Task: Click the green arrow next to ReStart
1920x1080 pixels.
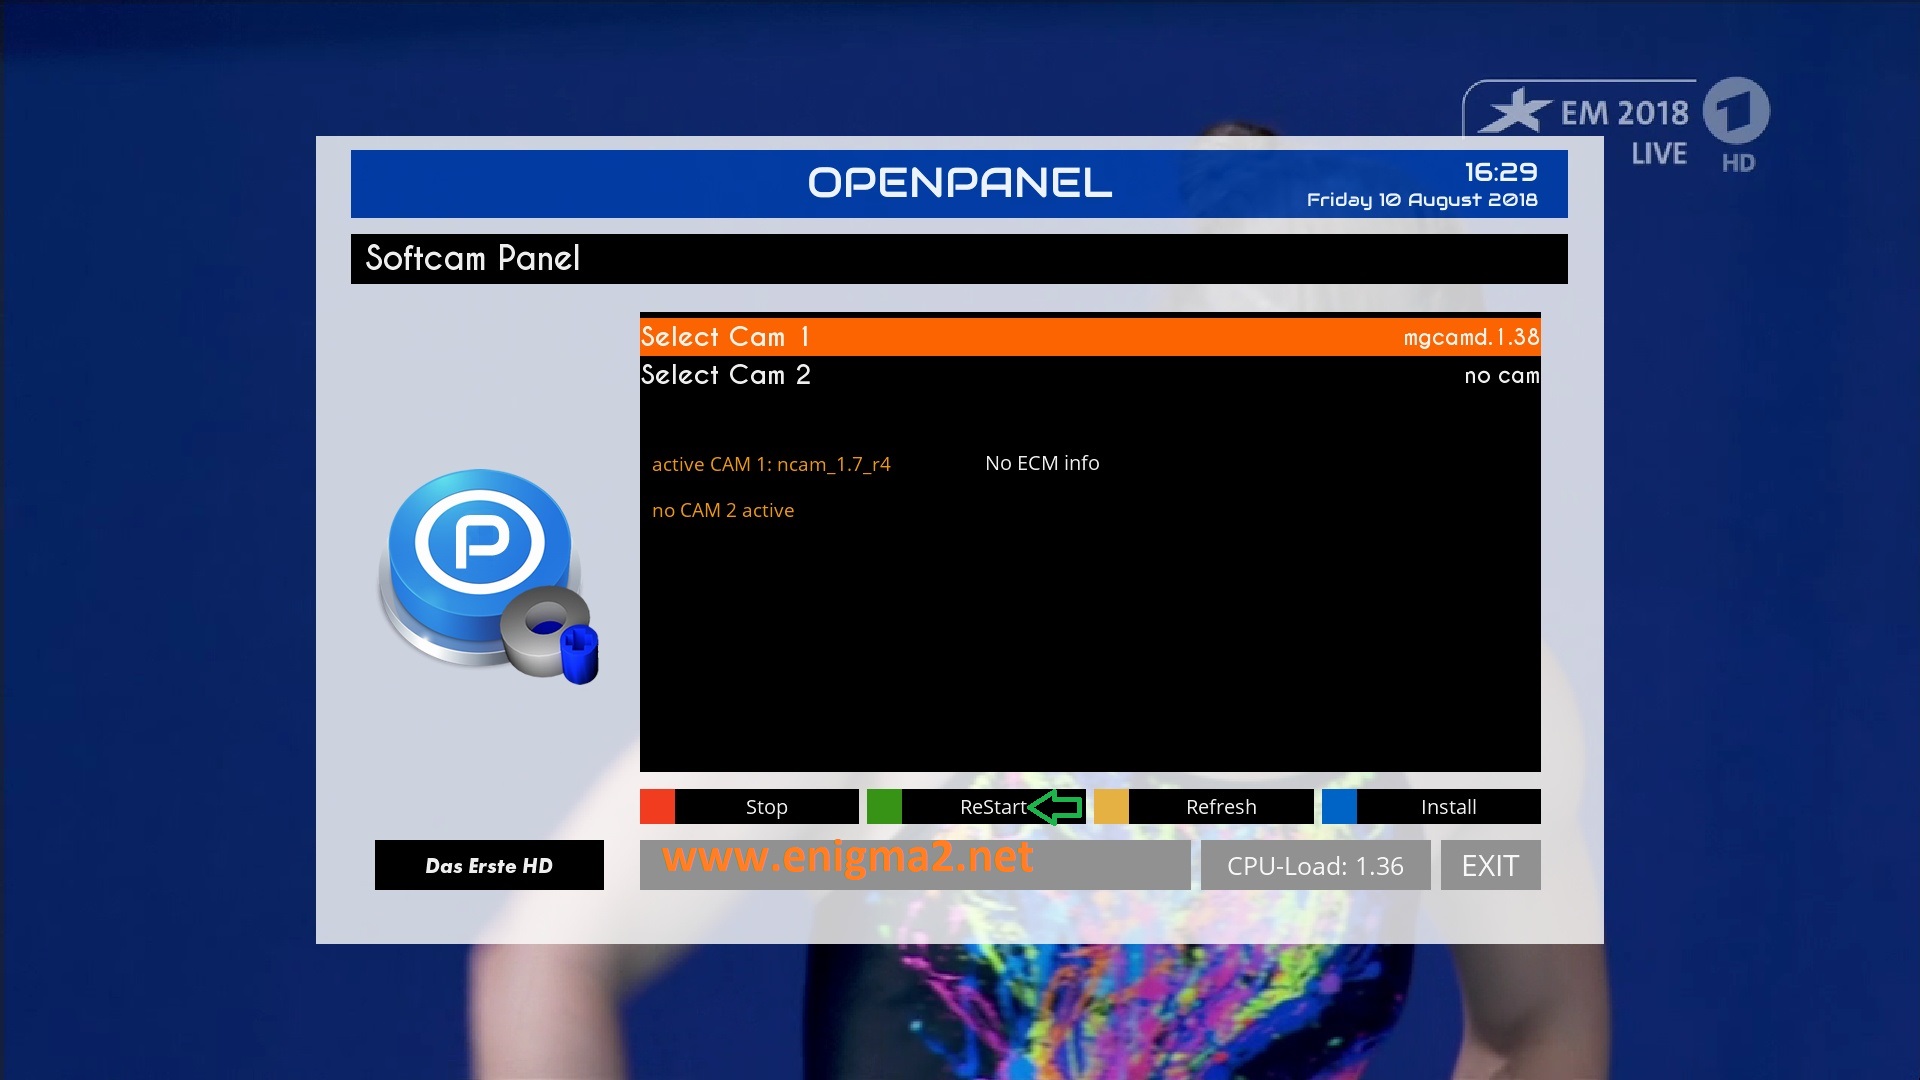Action: 1056,807
